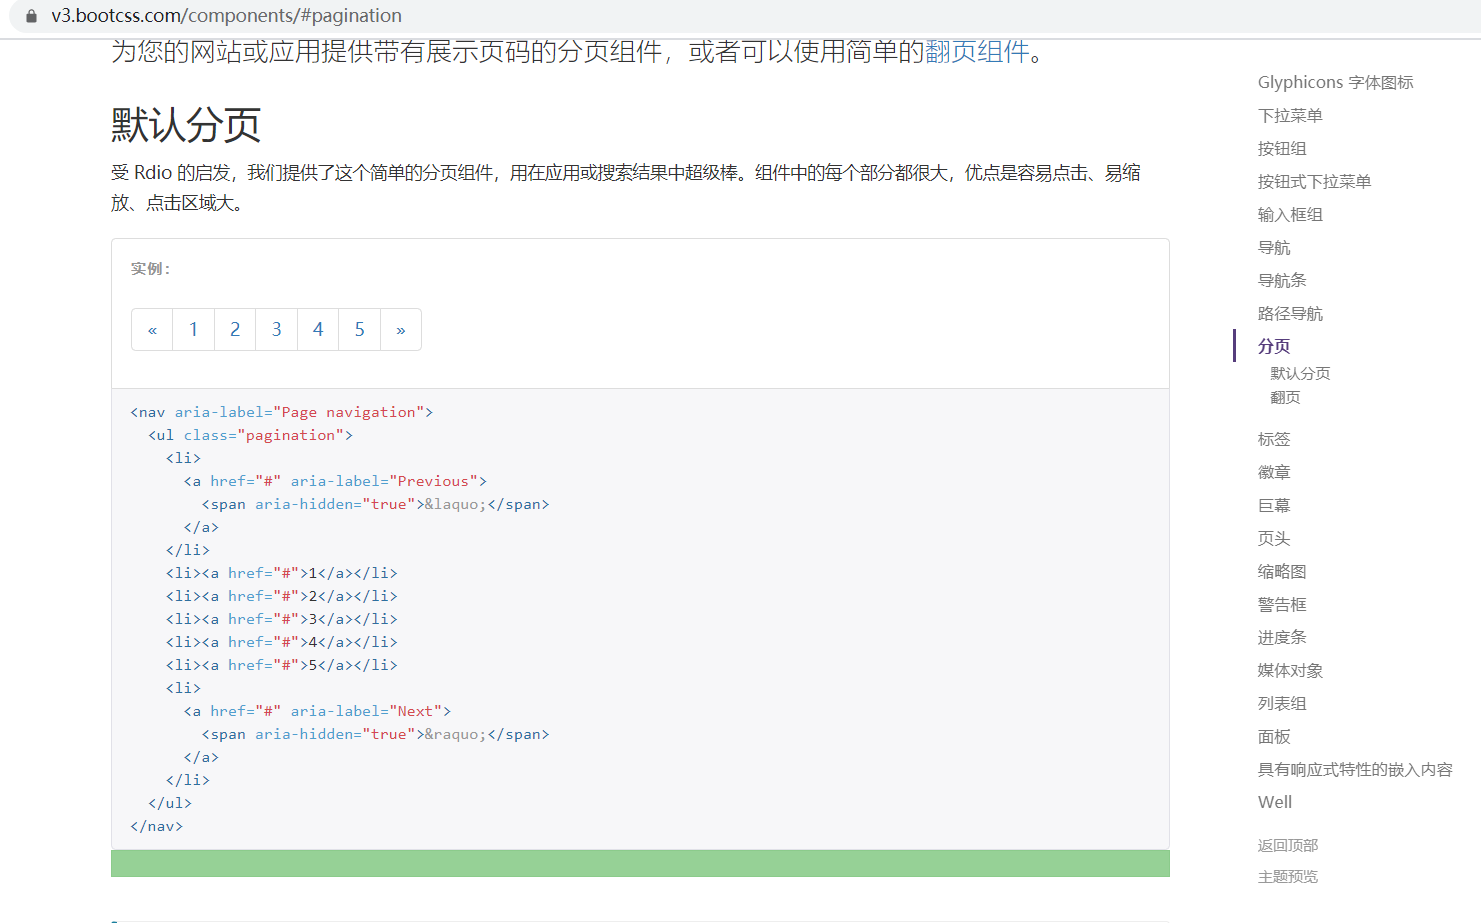The width and height of the screenshot is (1481, 923).
Task: Click the aria-label="Next" code line
Action: [x=317, y=711]
